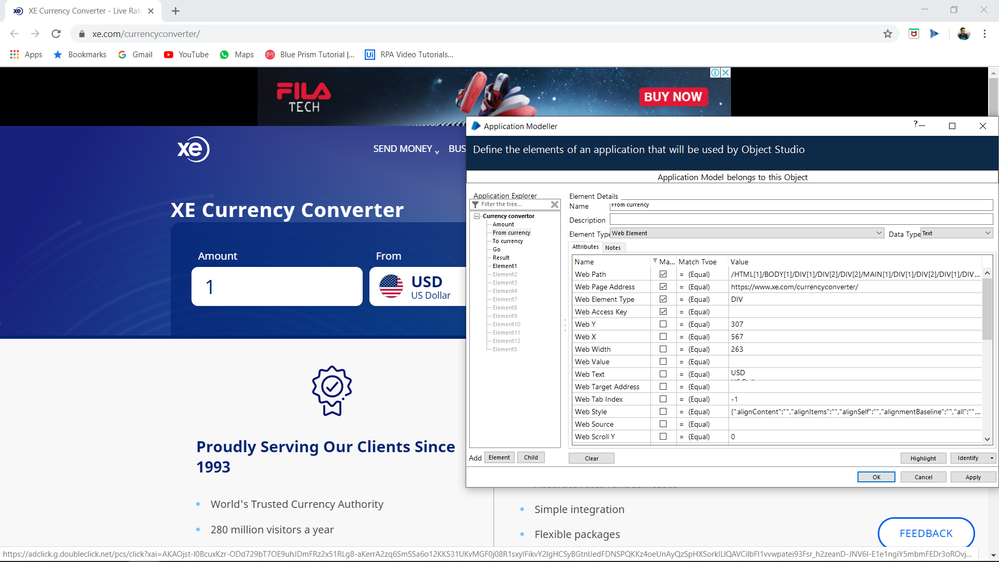Open the Identify button dropdown arrow
Image resolution: width=999 pixels, height=562 pixels.
click(991, 458)
